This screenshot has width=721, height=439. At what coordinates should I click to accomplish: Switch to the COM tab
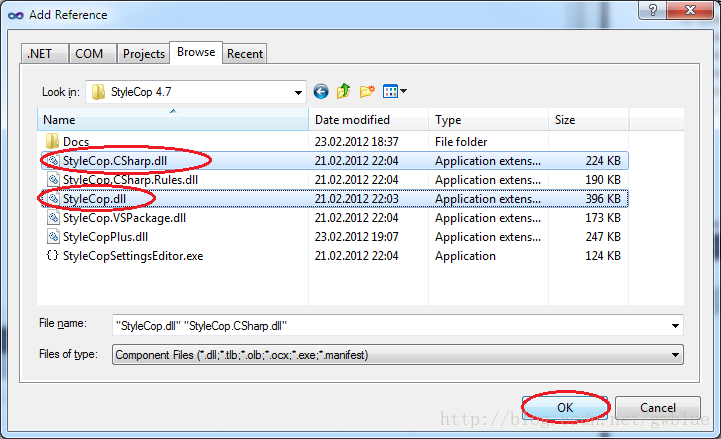point(92,54)
